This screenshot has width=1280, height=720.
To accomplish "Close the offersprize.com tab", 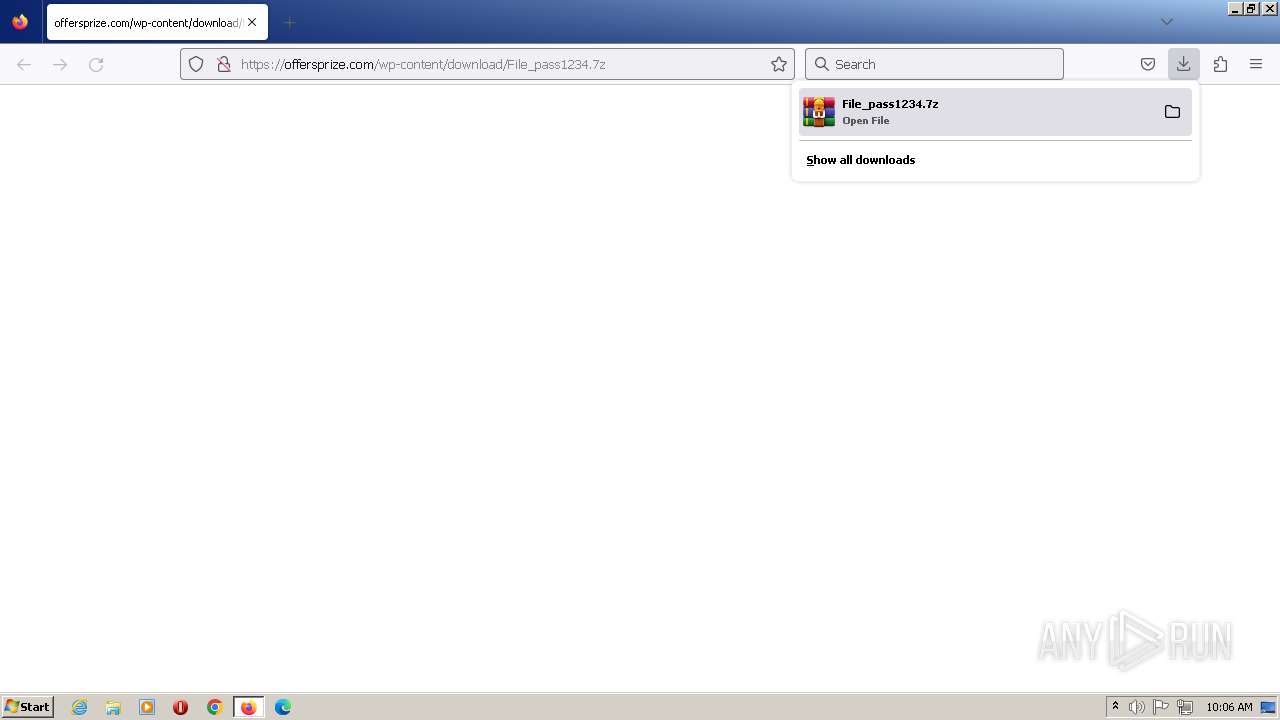I will coord(252,22).
